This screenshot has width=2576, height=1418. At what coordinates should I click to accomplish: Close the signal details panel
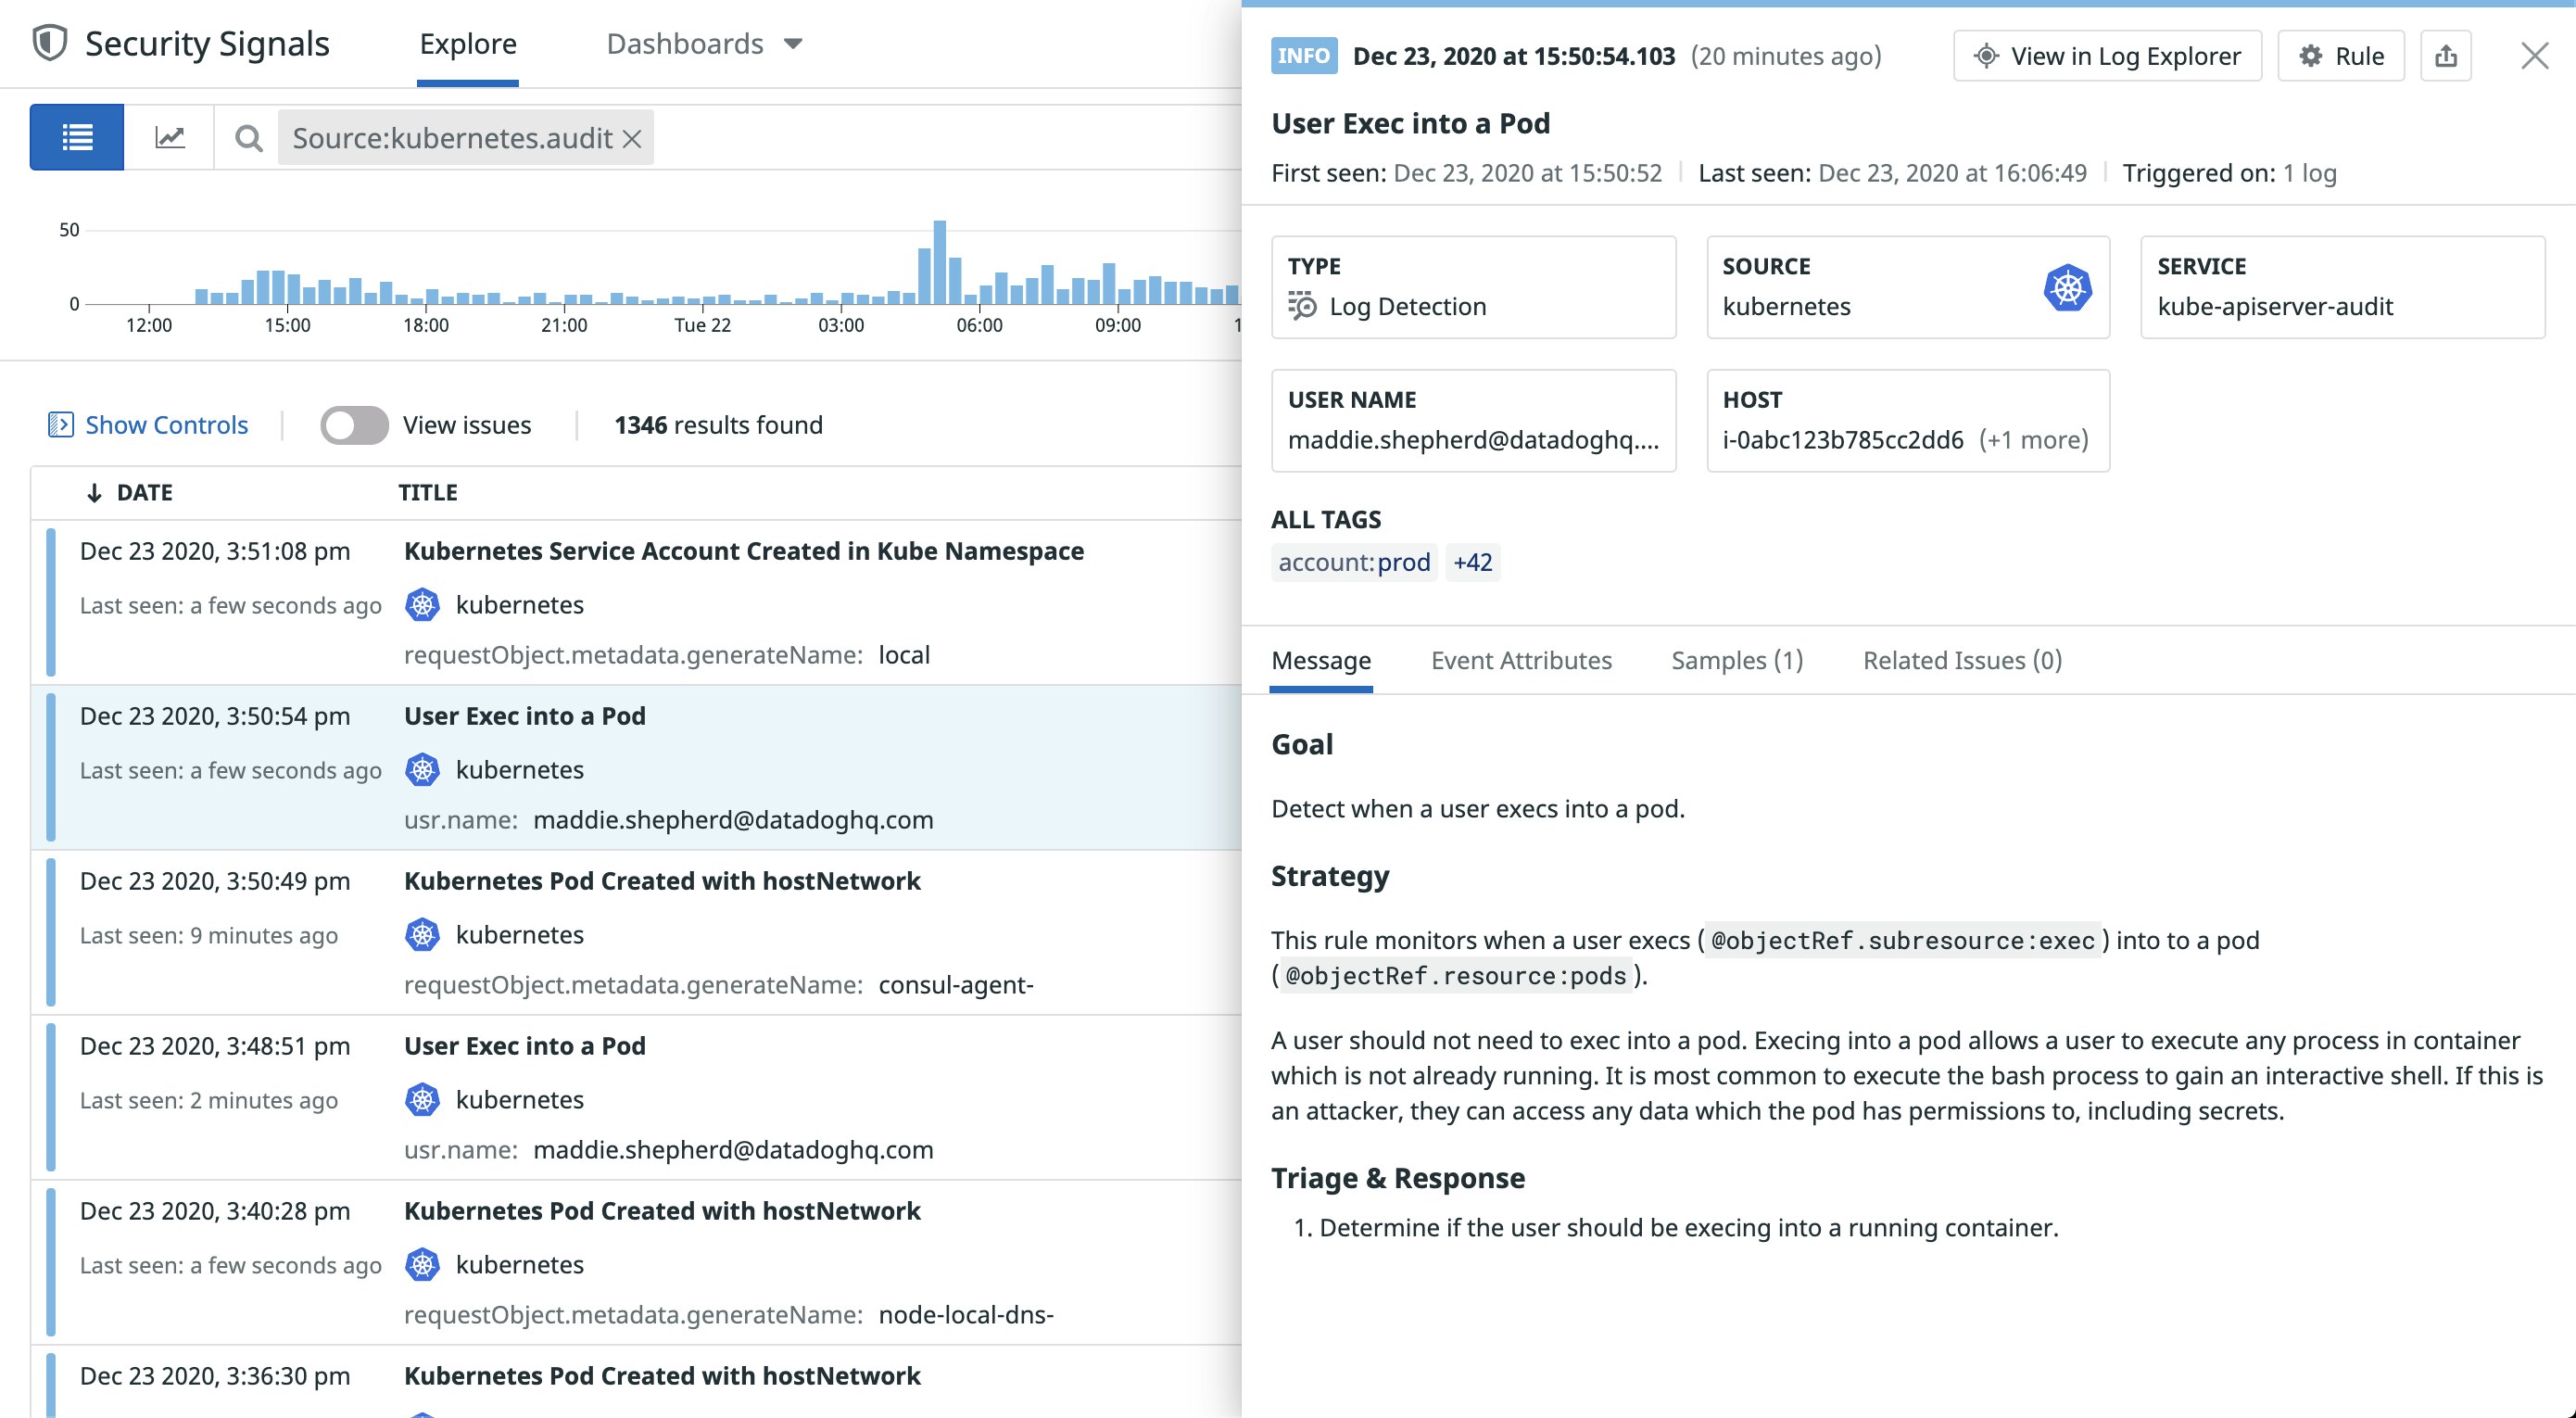(x=2534, y=56)
